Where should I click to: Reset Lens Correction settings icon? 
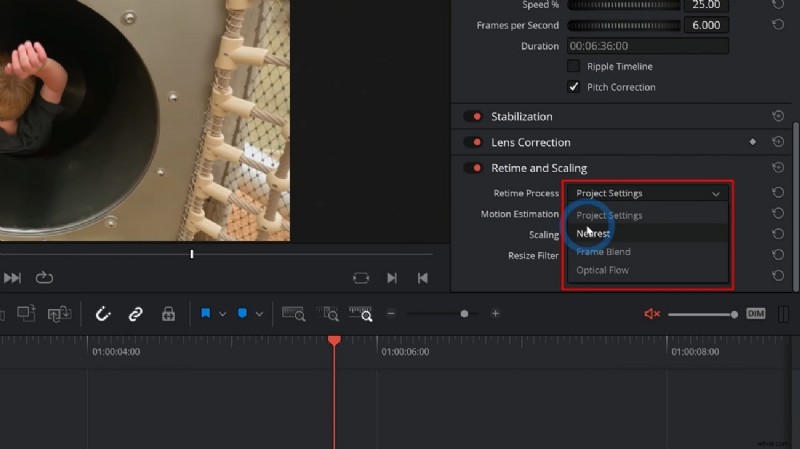pyautogui.click(x=778, y=142)
